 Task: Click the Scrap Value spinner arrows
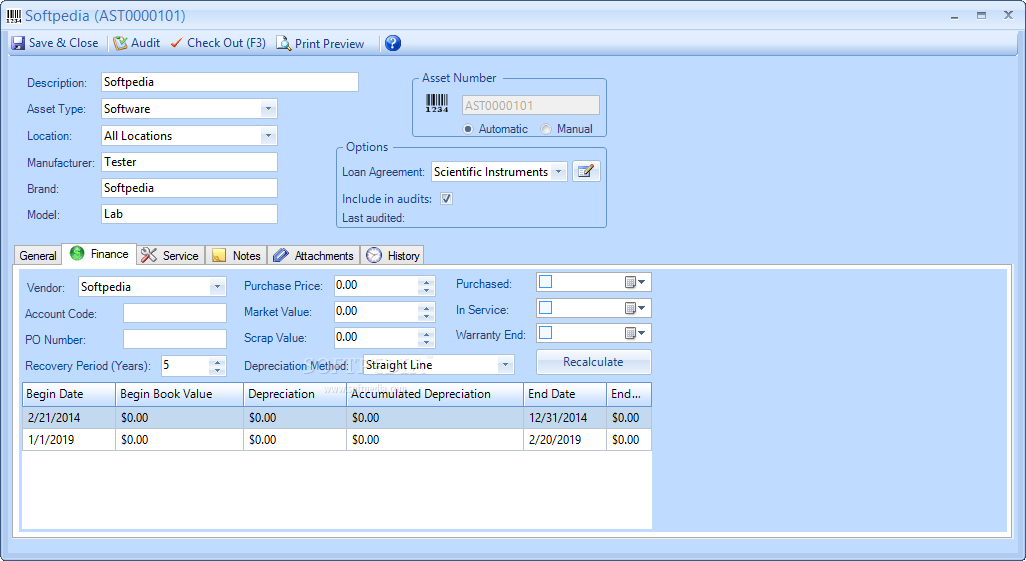pyautogui.click(x=426, y=338)
